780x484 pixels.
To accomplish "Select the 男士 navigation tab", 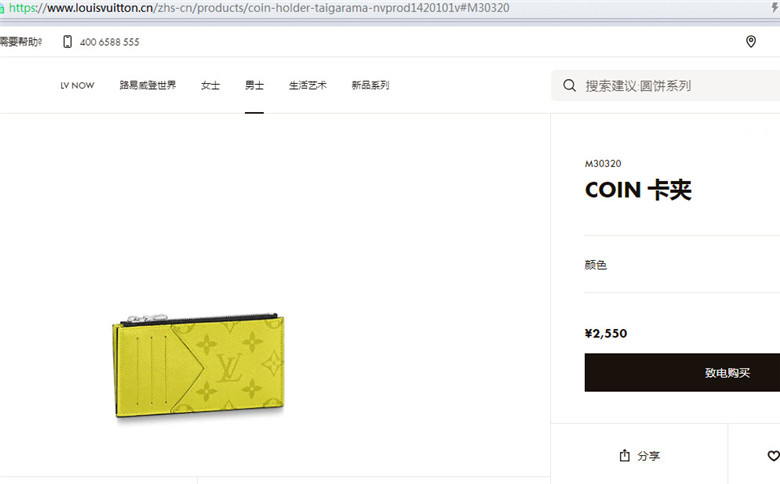I will coord(254,86).
